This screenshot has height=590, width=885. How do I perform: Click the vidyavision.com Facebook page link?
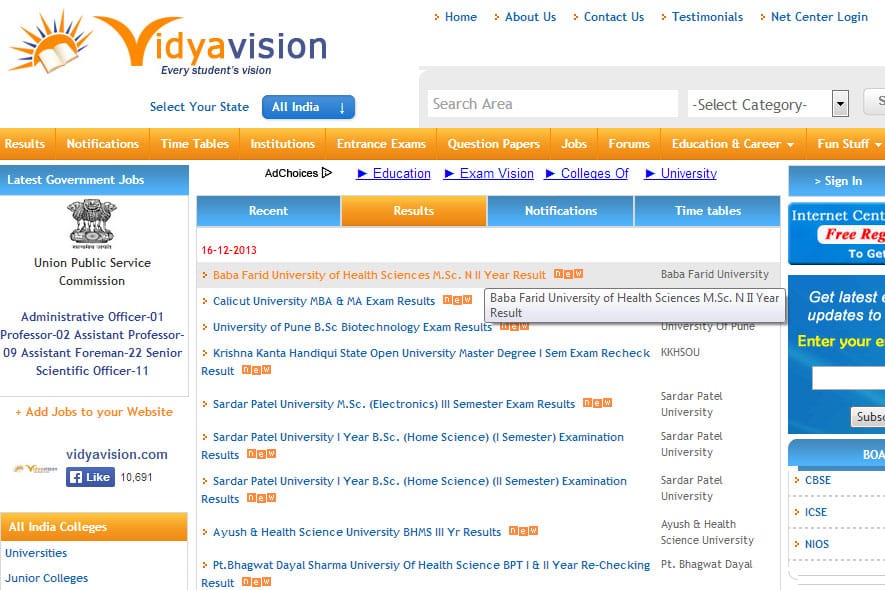click(x=116, y=454)
